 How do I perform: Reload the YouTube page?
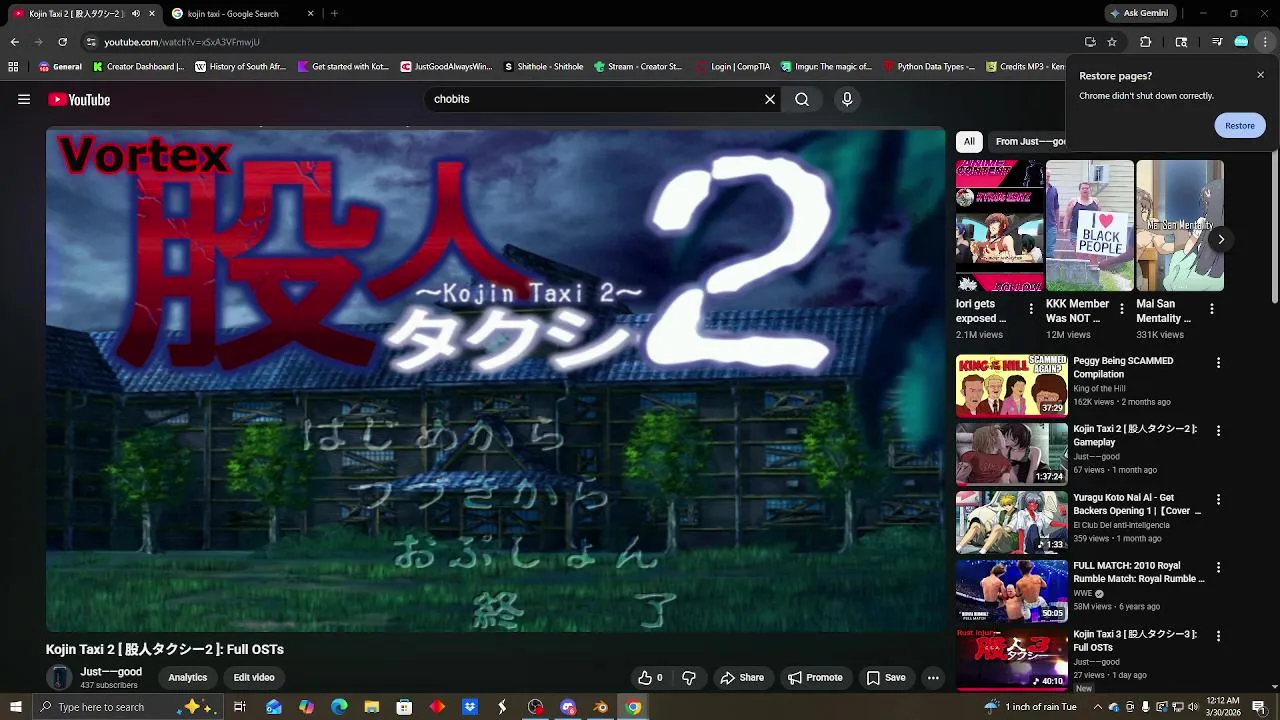(62, 42)
